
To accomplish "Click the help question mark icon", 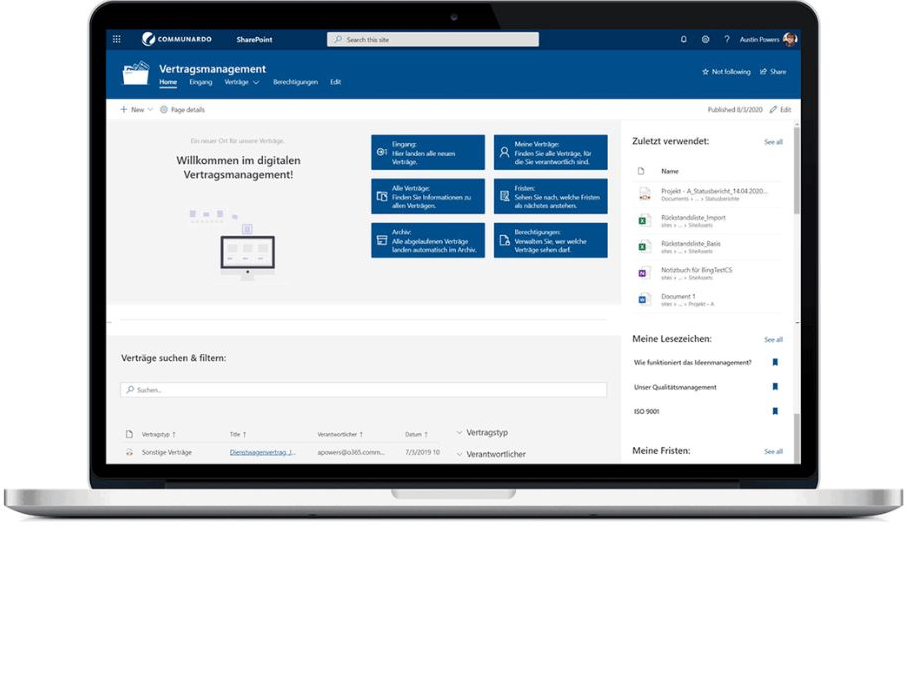I will [x=726, y=40].
